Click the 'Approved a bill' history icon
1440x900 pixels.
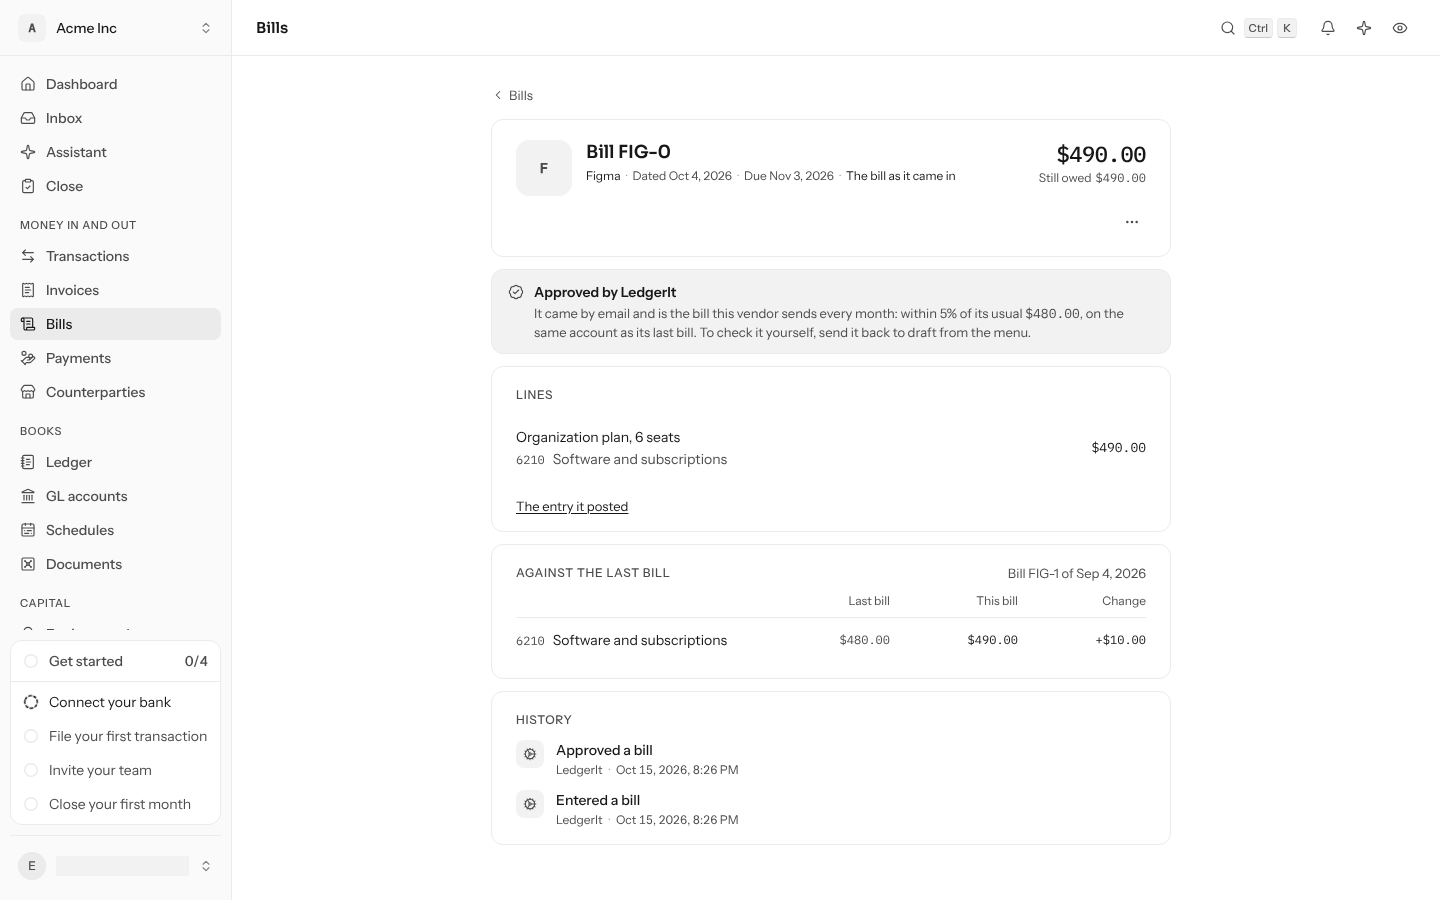[x=530, y=754]
